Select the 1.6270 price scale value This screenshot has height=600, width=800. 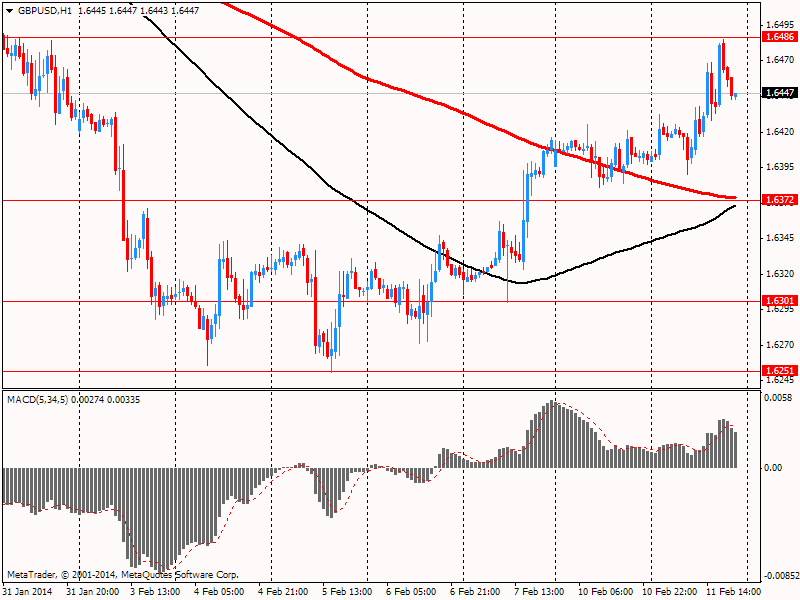(x=780, y=345)
